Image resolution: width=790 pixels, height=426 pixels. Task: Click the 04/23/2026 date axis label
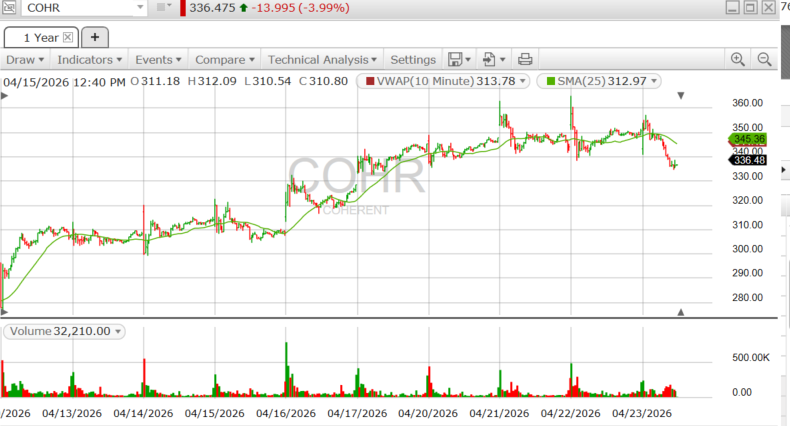pos(642,413)
